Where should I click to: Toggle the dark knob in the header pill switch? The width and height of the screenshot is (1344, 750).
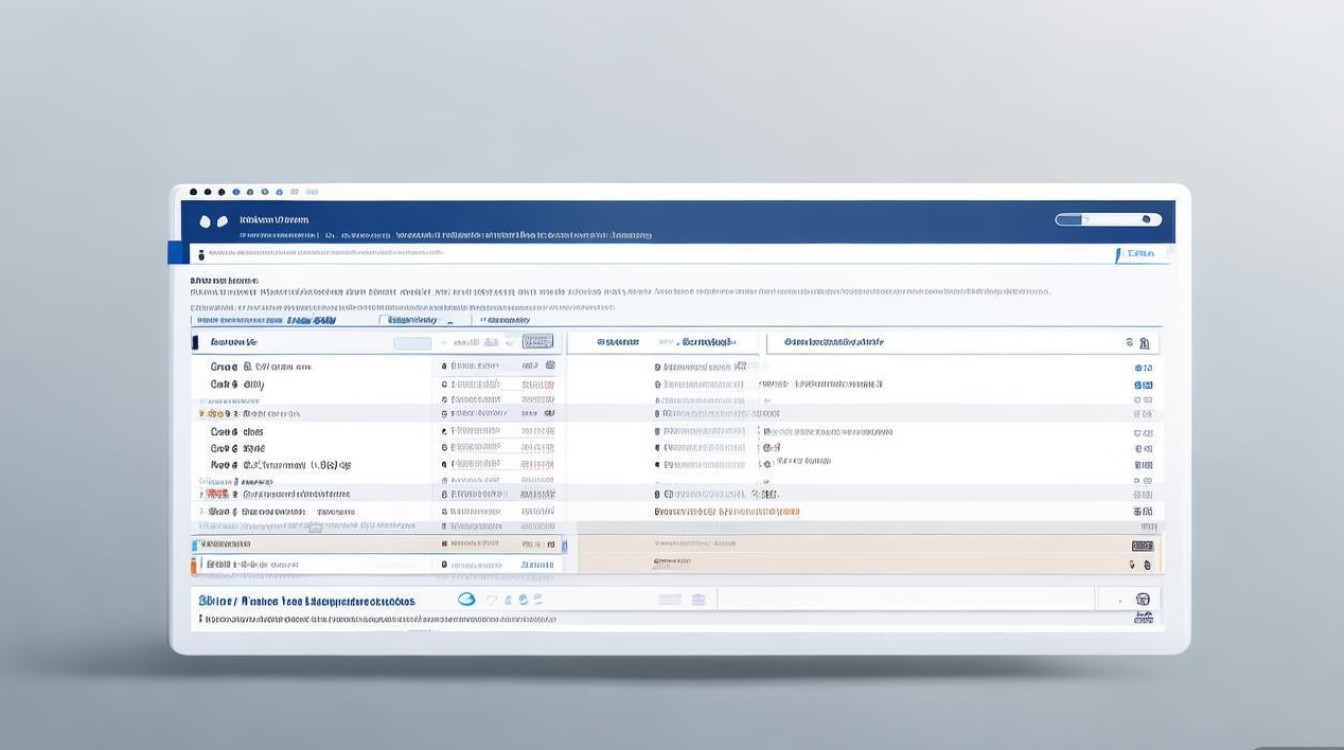[1147, 220]
